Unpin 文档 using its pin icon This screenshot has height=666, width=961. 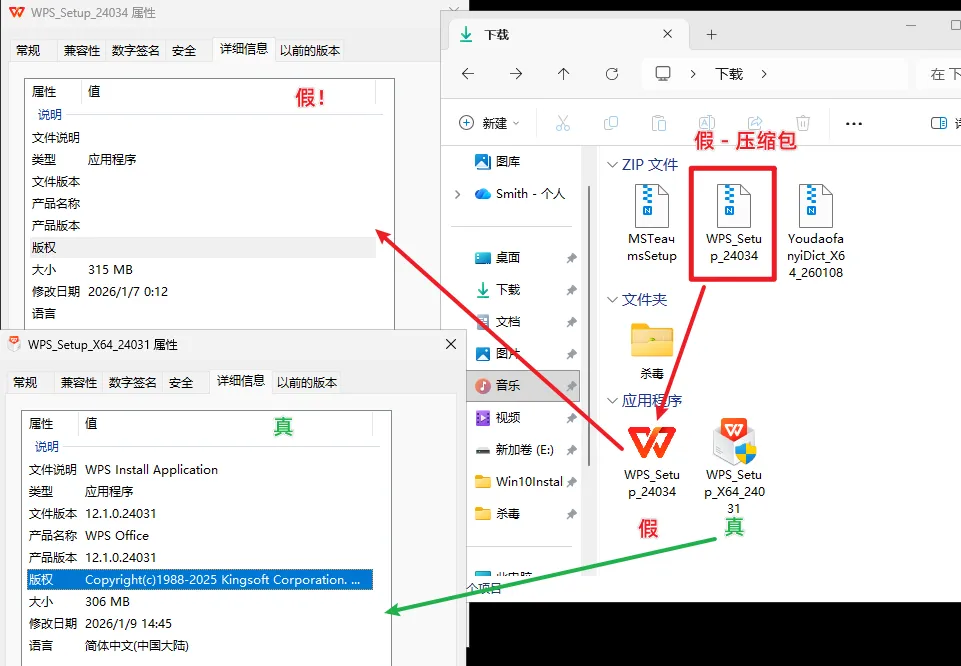pos(571,322)
